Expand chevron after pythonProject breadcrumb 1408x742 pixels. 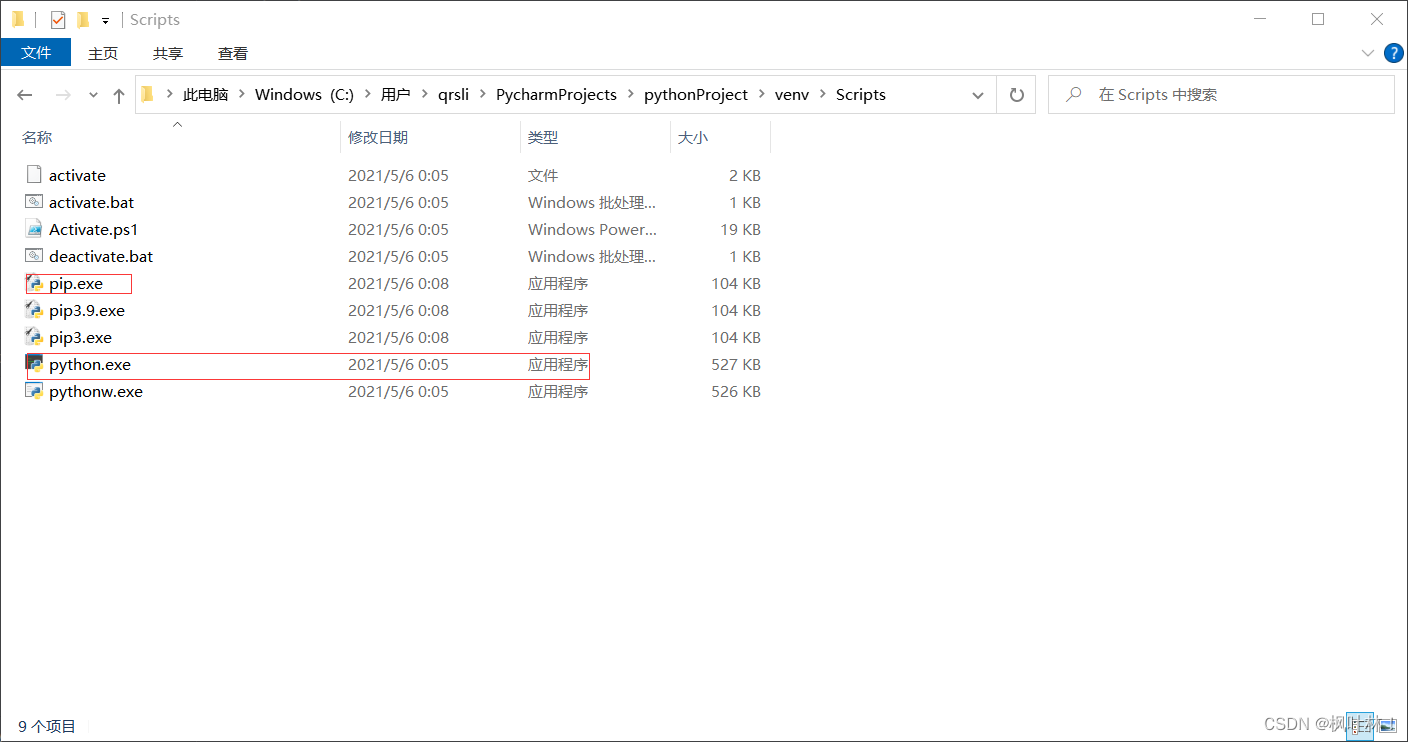[761, 95]
